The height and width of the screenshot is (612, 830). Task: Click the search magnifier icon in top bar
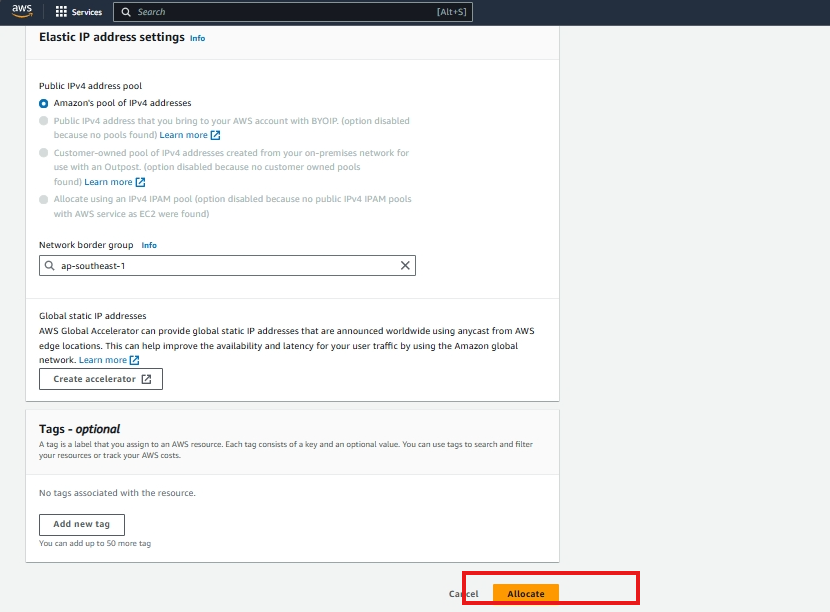(125, 12)
